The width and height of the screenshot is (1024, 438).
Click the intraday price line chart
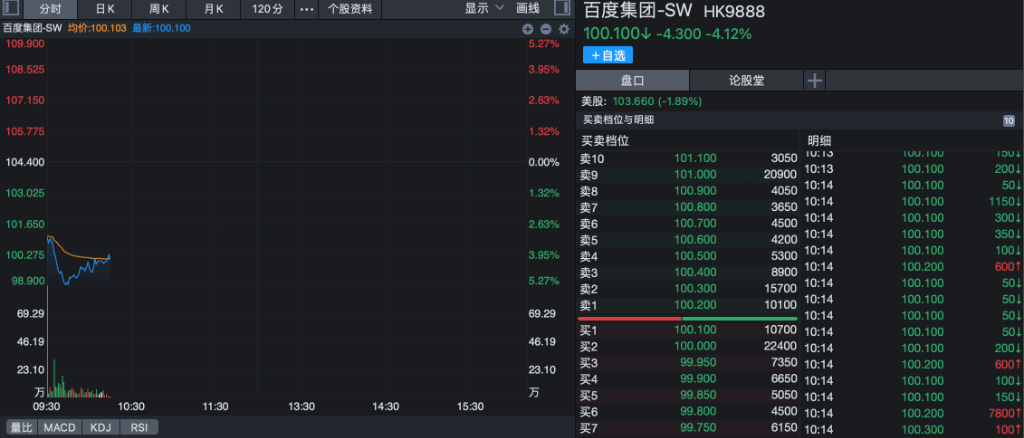pos(79,261)
